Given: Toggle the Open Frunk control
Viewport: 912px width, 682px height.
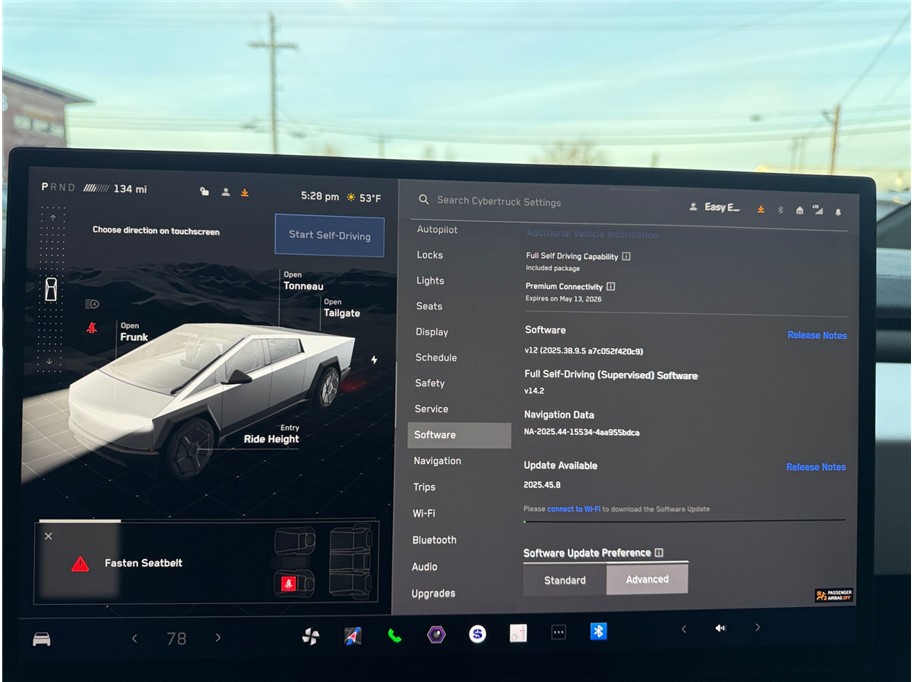Looking at the screenshot, I should pos(133,332).
